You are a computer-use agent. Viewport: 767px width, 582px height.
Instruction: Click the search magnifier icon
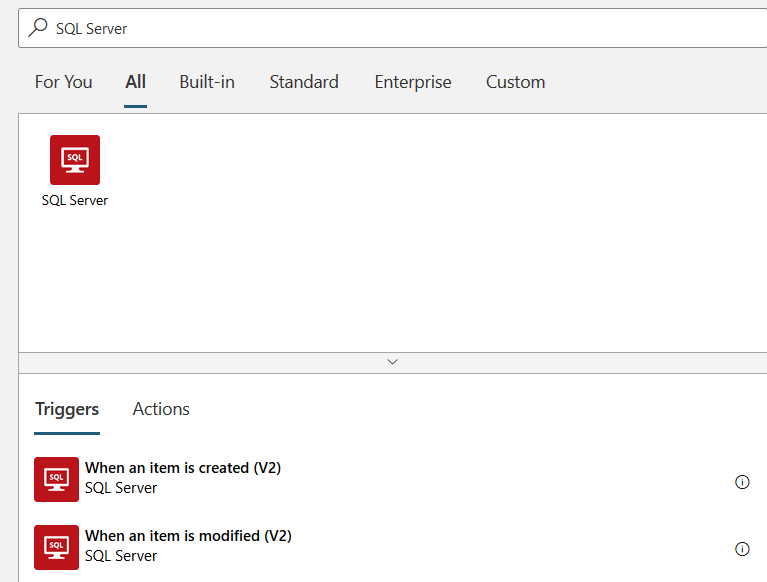tap(38, 27)
